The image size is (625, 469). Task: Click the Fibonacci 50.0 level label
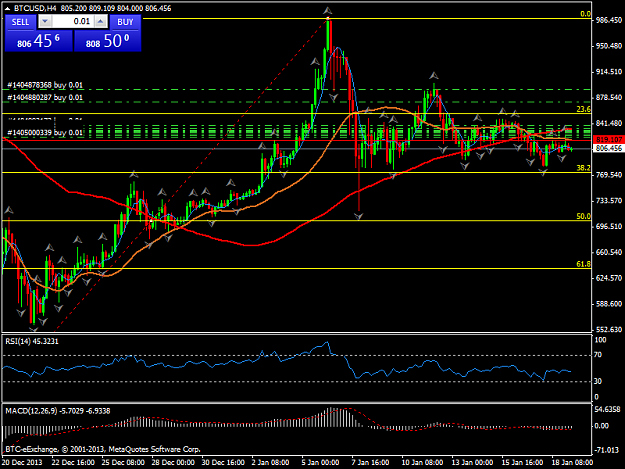[584, 216]
